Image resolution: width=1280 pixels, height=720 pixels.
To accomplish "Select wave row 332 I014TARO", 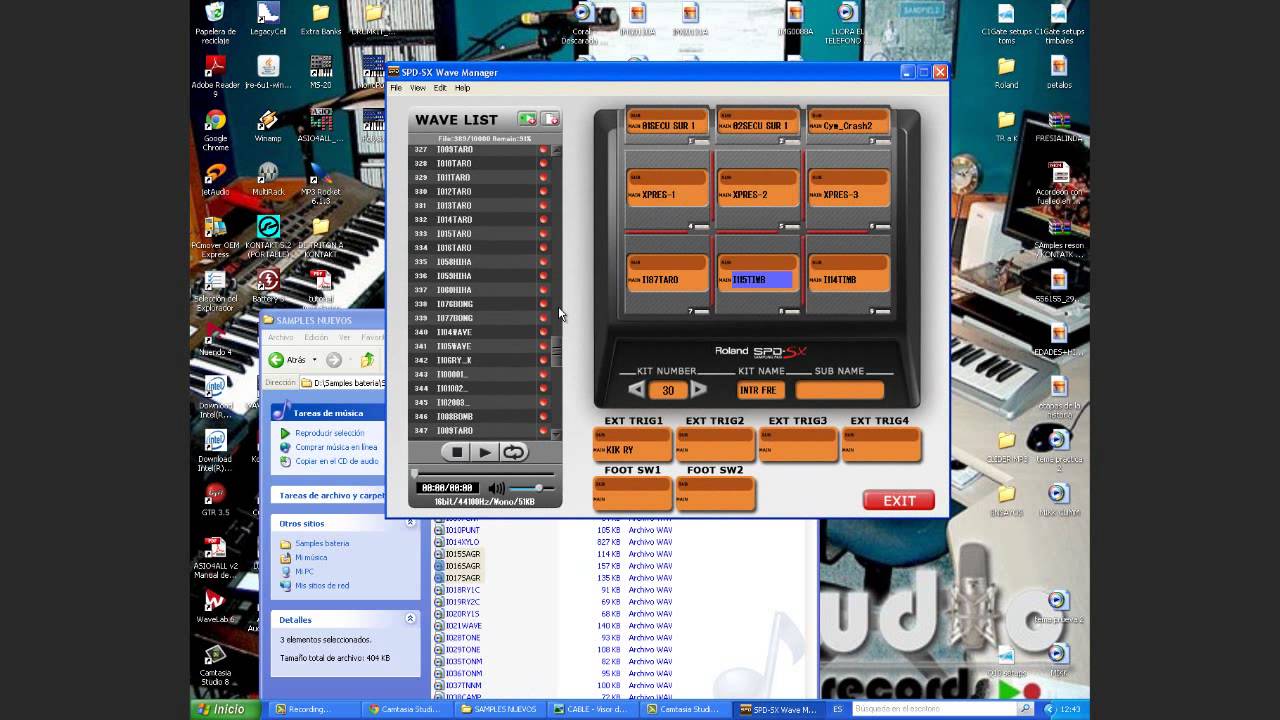I will tap(479, 219).
